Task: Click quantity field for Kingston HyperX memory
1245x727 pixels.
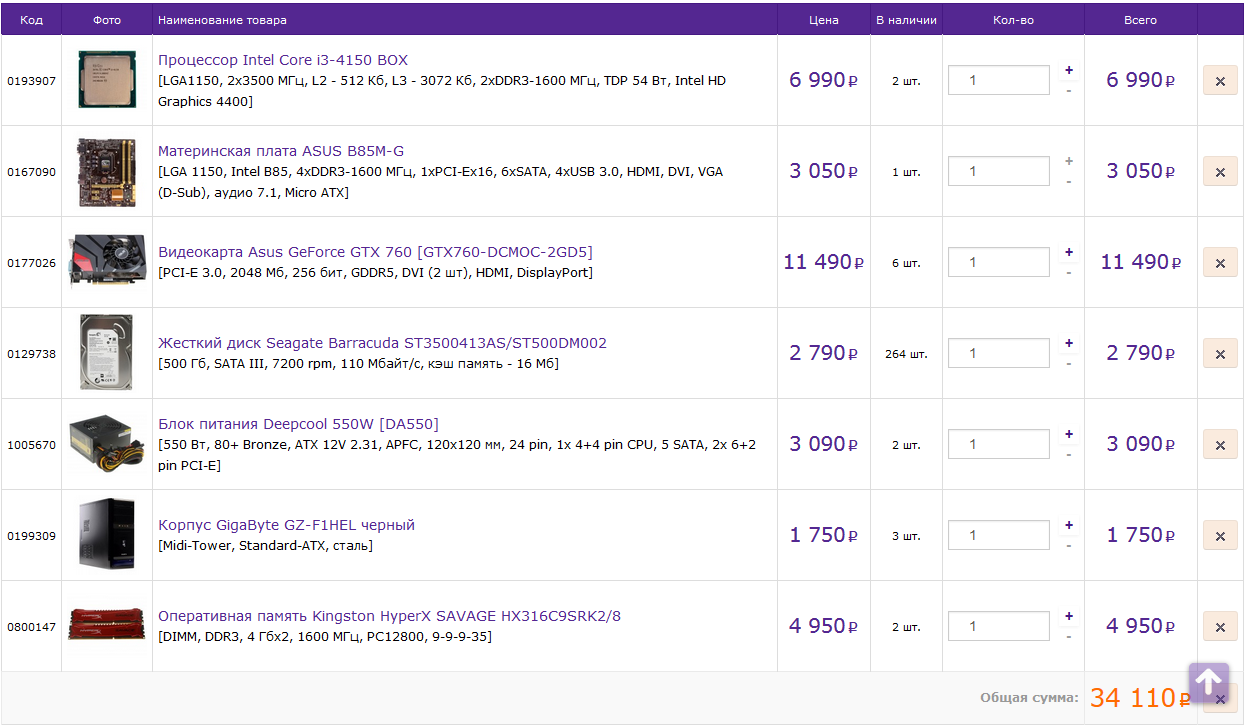Action: pos(998,626)
